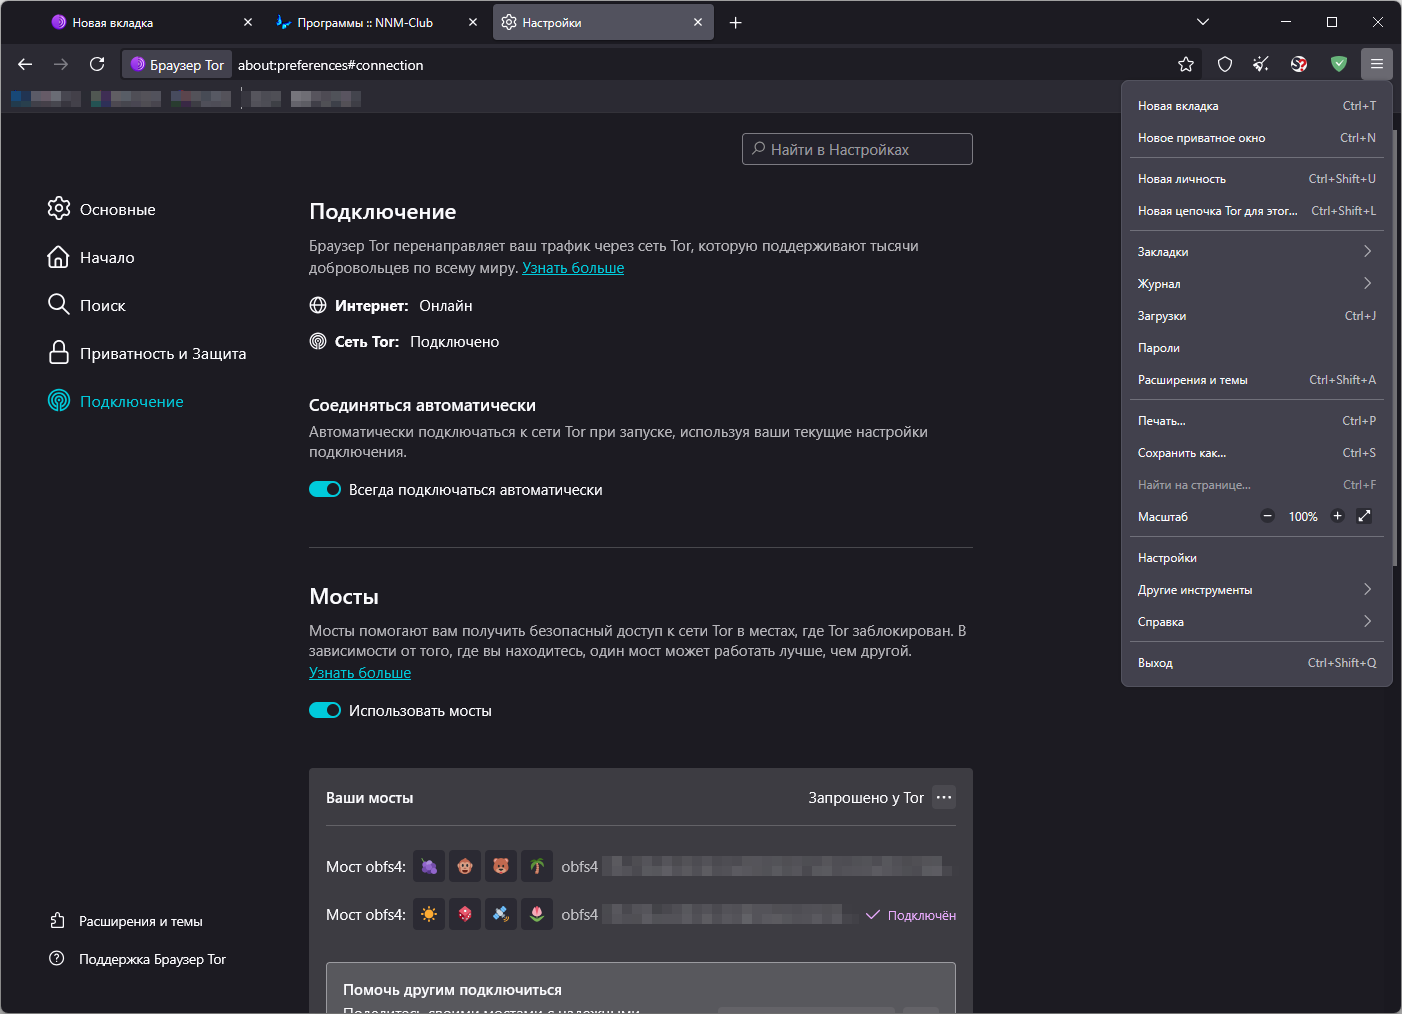
Task: Click the New Identity broom icon
Action: coord(1261,64)
